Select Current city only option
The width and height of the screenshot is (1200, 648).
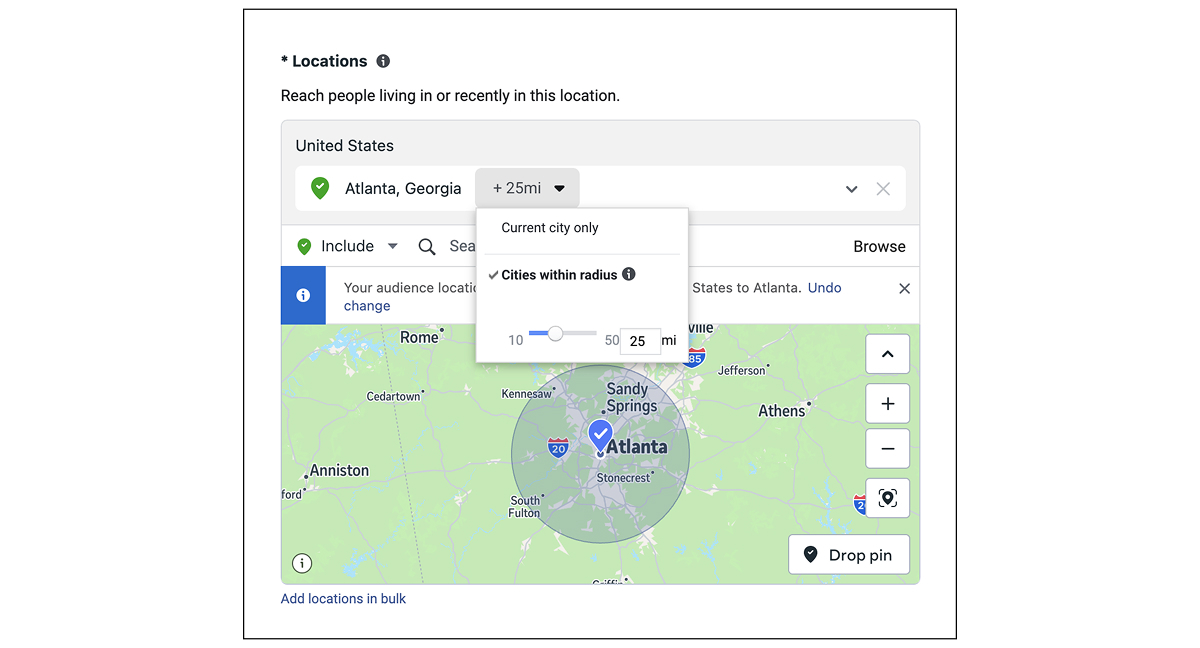pos(550,228)
